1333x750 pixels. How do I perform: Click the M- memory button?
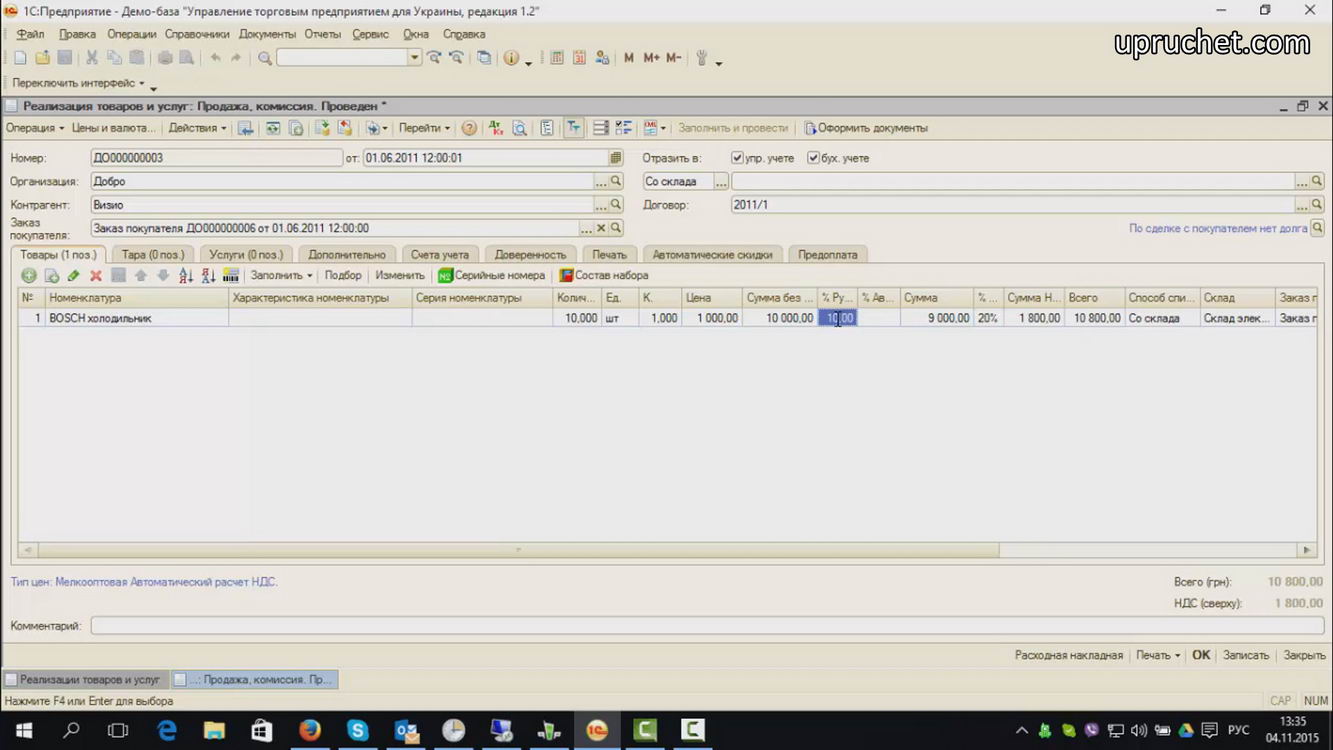[x=673, y=58]
